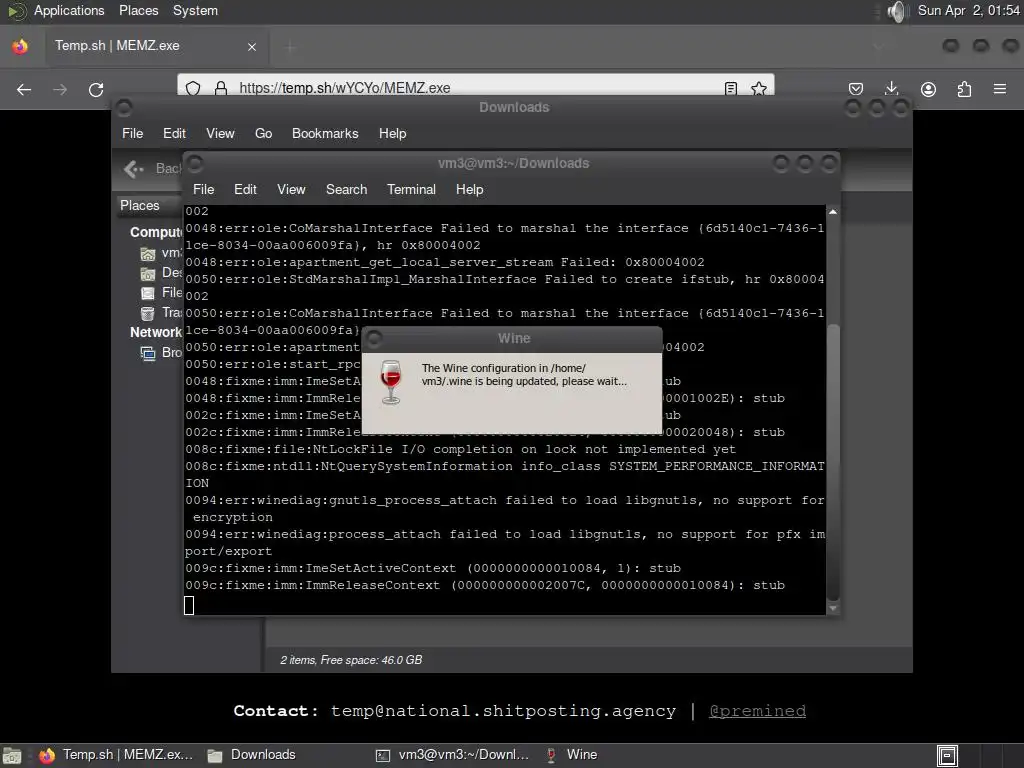Reload the Temp.sh page
The image size is (1024, 768).
pos(96,89)
